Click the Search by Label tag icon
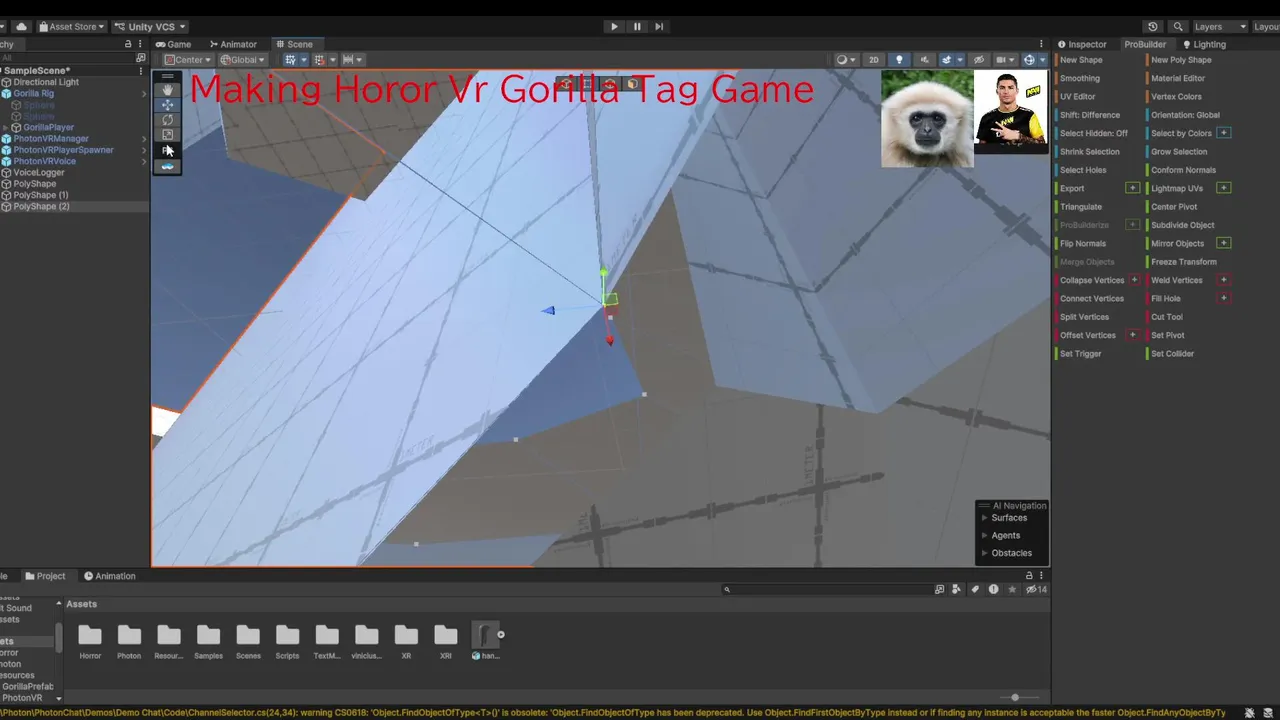This screenshot has height=720, width=1280. pos(975,590)
